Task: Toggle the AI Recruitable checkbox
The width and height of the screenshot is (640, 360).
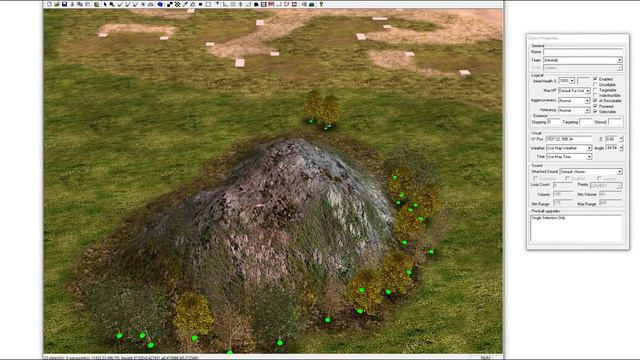Action: coord(595,100)
